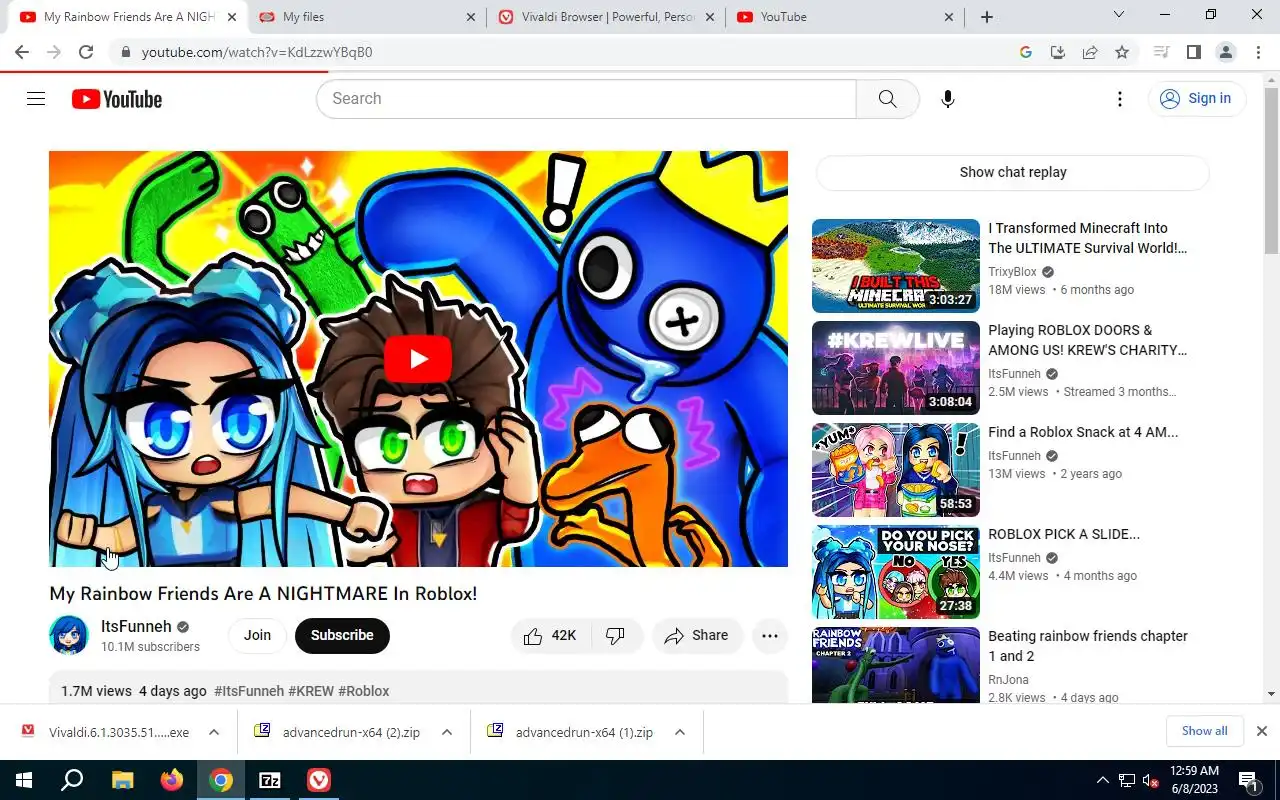Open the #KREW hashtag link
1280x800 pixels.
[311, 691]
